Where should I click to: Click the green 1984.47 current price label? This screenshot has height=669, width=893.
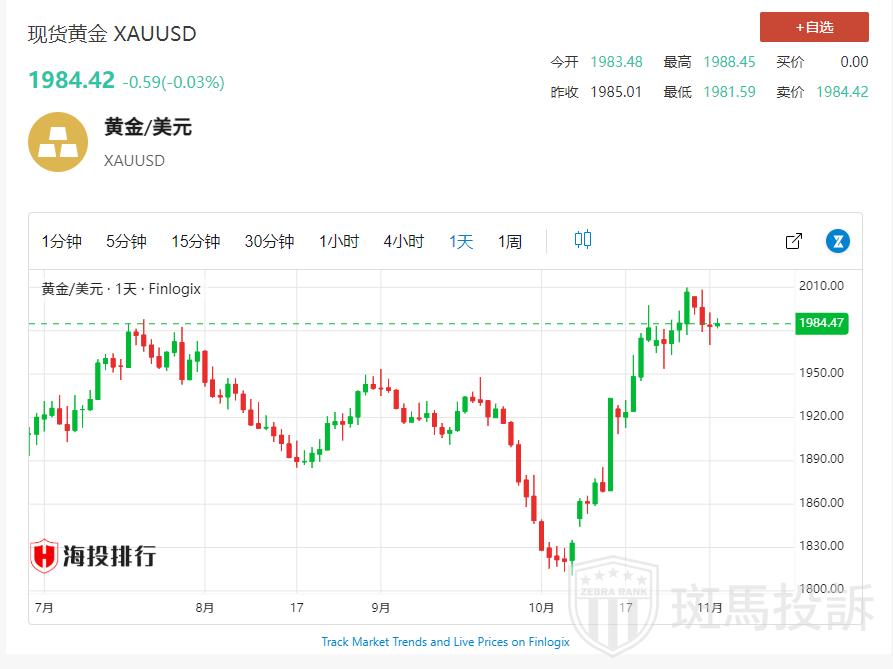[x=821, y=323]
